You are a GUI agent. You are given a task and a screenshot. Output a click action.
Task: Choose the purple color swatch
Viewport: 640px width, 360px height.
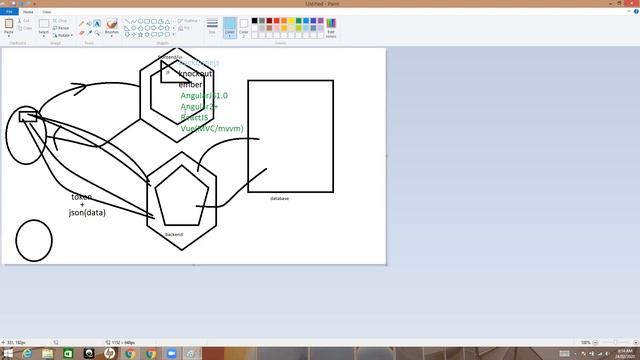[320, 20]
